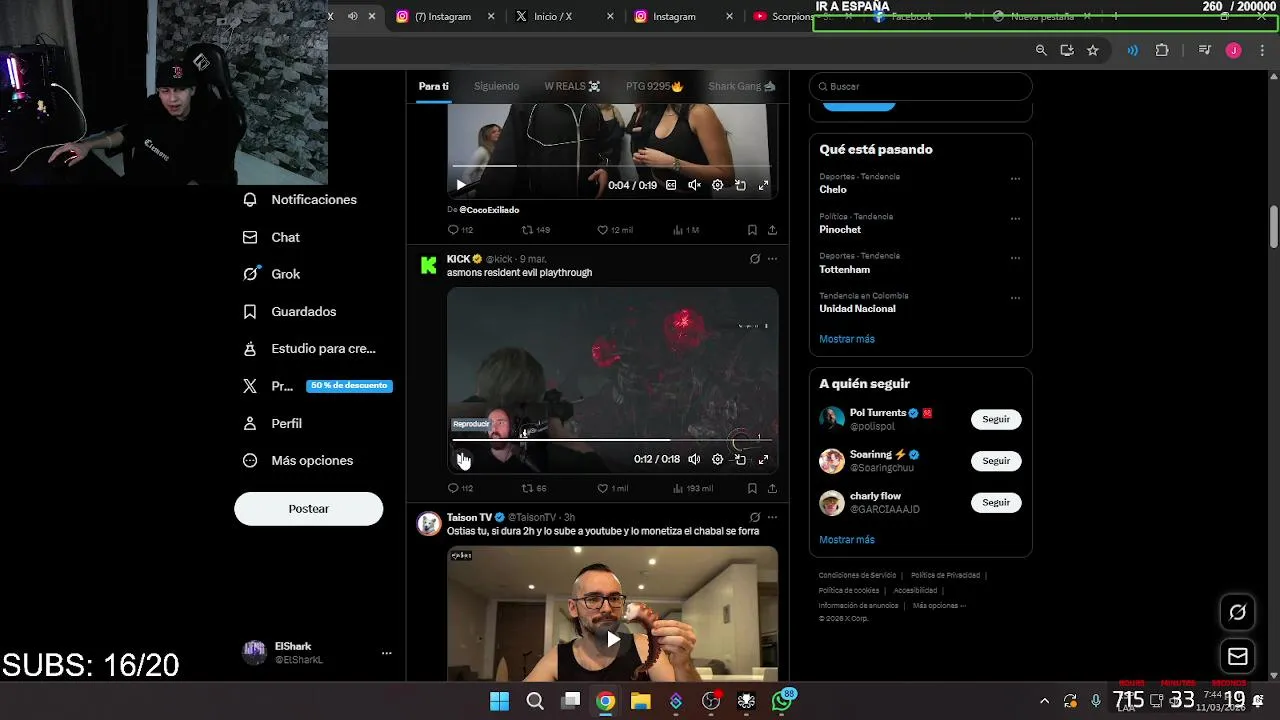Like the KICK post with 1 mil likes
The width and height of the screenshot is (1280, 720).
coord(612,488)
